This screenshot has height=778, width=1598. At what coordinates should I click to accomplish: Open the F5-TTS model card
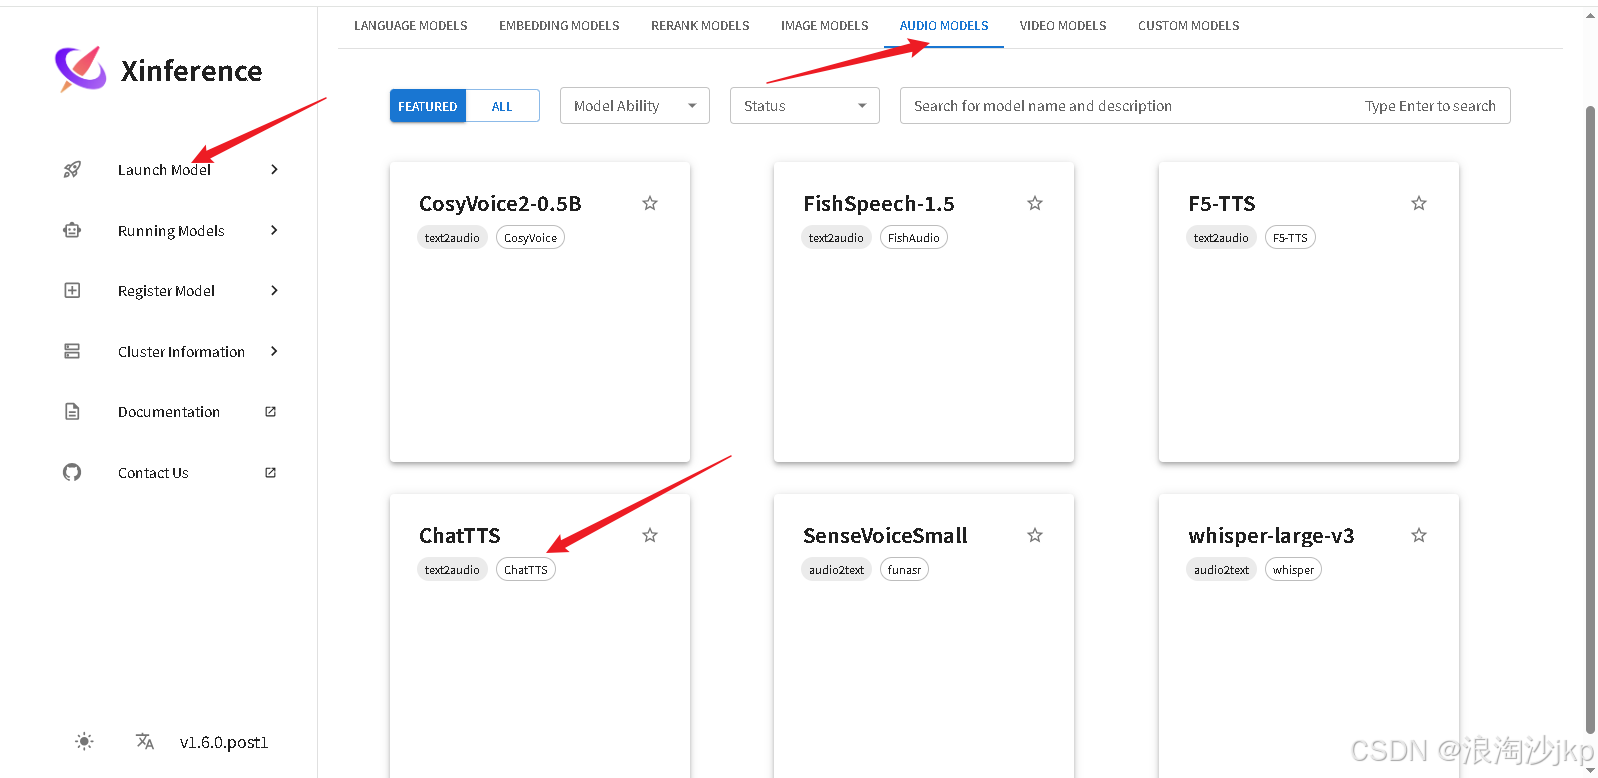1309,312
